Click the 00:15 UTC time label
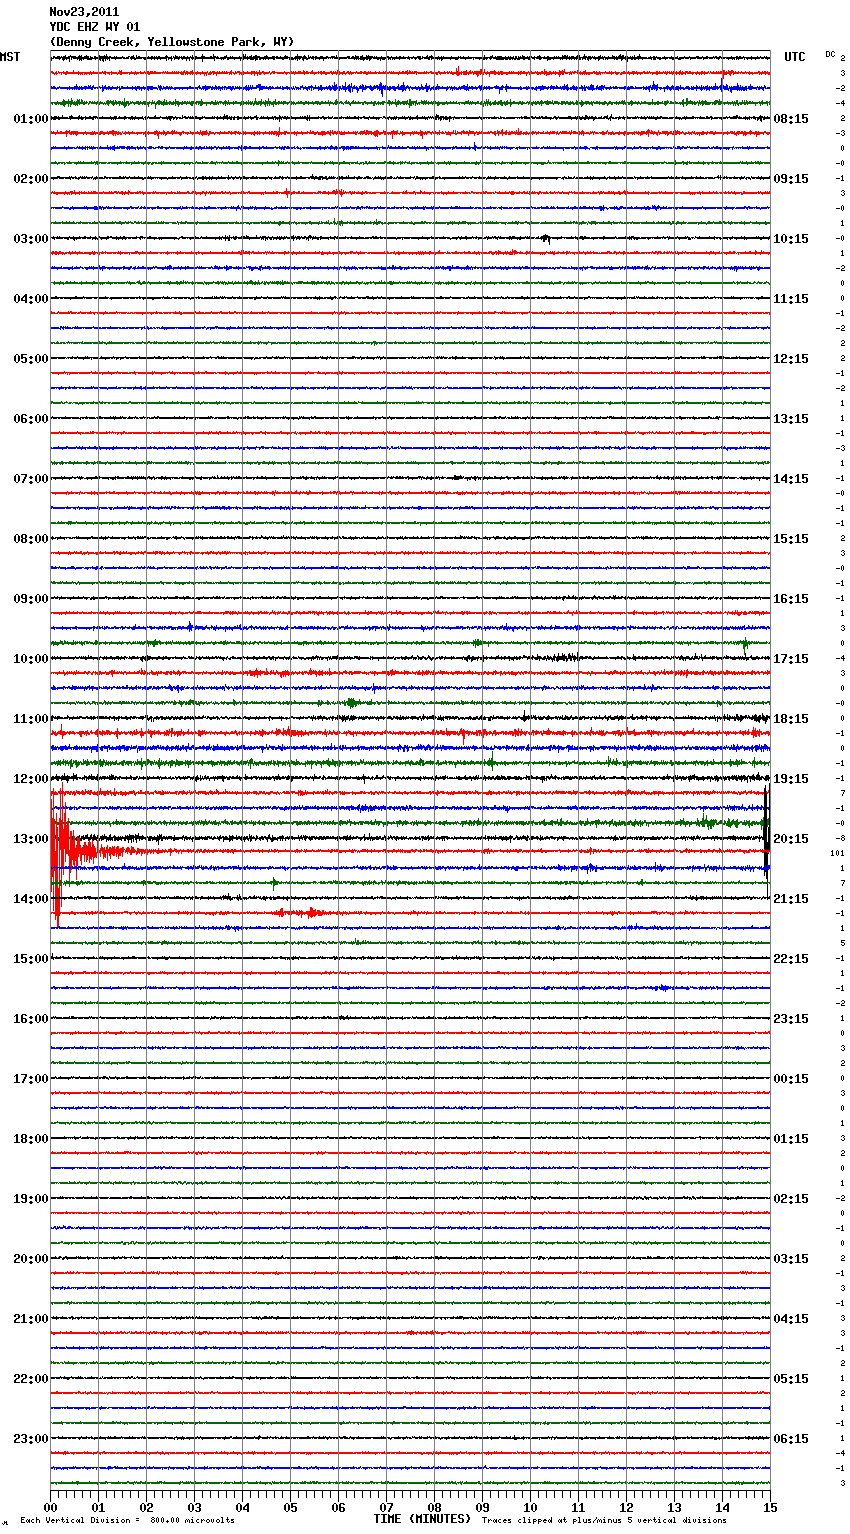Viewport: 850px width, 1534px height. (x=791, y=1079)
